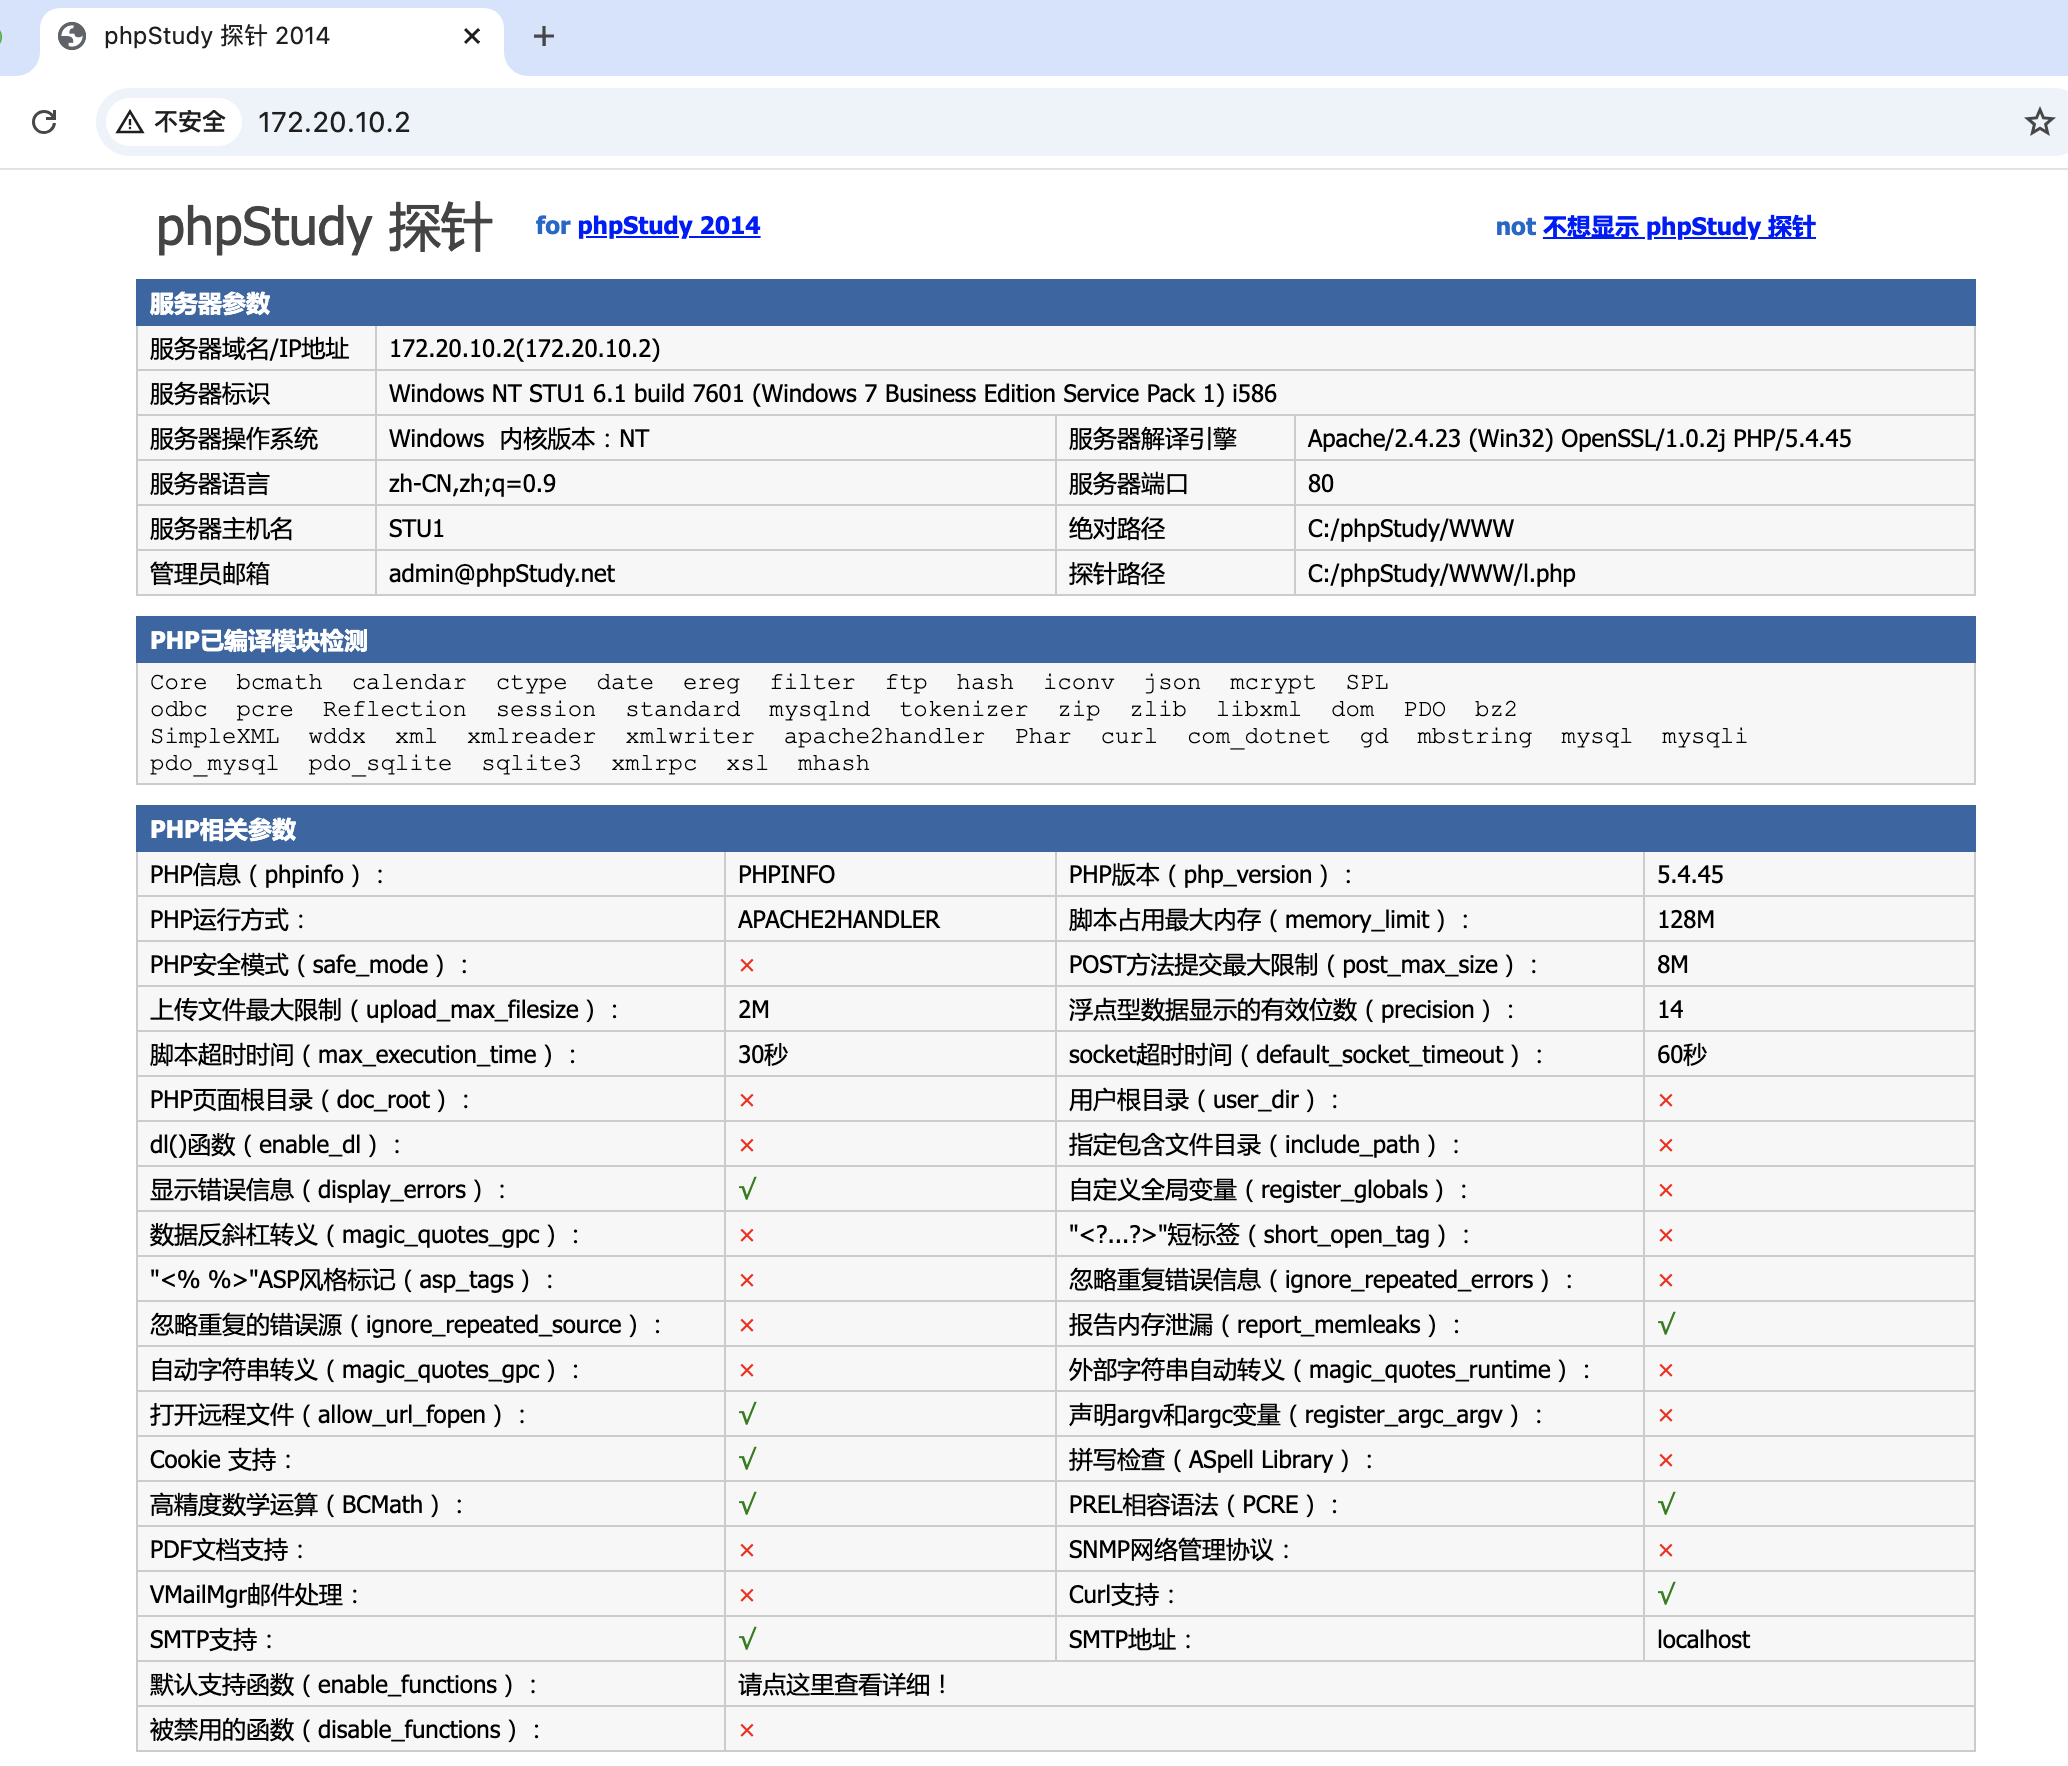Click the green check for display_errors
This screenshot has width=2068, height=1766.
747,1189
